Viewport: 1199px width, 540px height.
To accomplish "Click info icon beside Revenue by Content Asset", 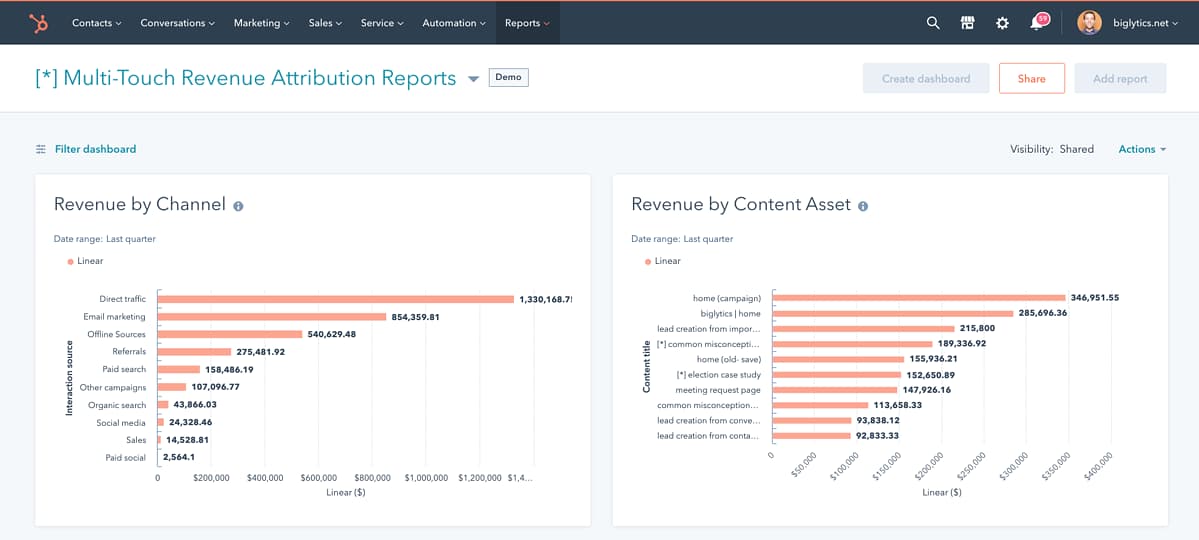I will pos(863,206).
